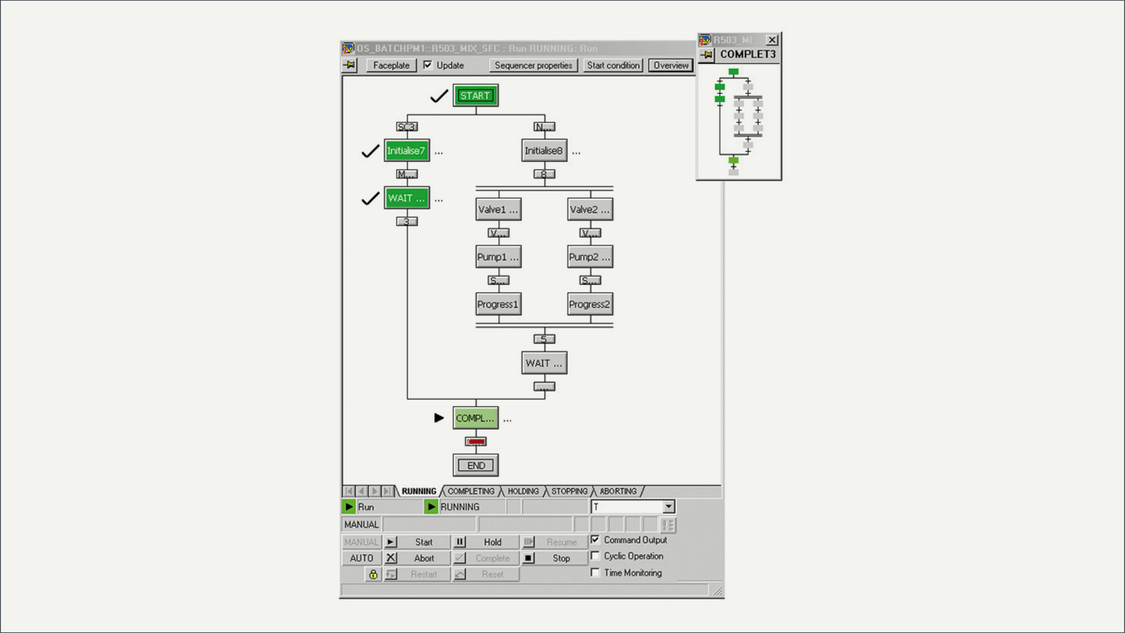The width and height of the screenshot is (1125, 633).
Task: Click the Overview button
Action: [671, 65]
